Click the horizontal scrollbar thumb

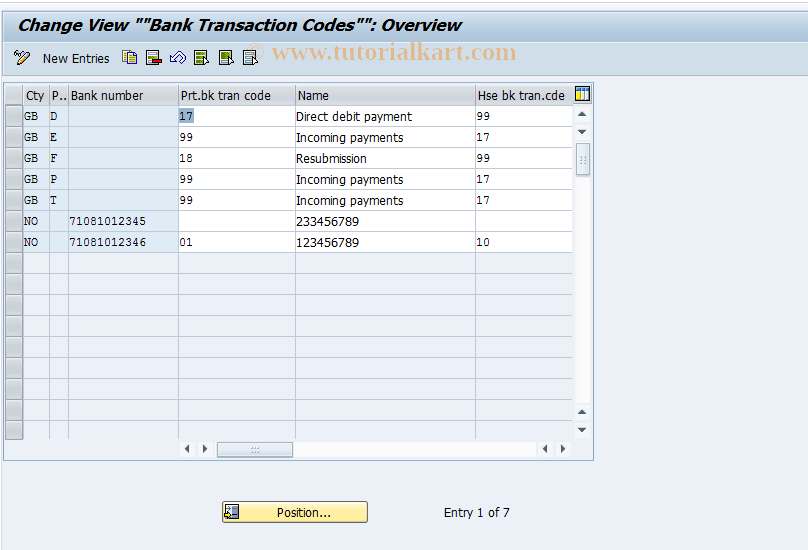(255, 449)
